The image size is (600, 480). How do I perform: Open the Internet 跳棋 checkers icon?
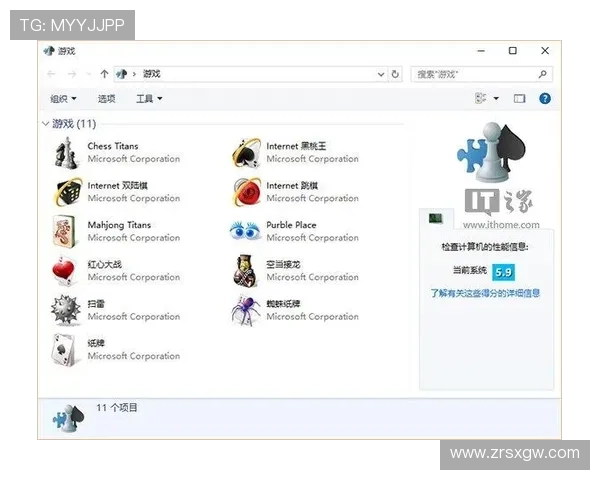coord(246,192)
